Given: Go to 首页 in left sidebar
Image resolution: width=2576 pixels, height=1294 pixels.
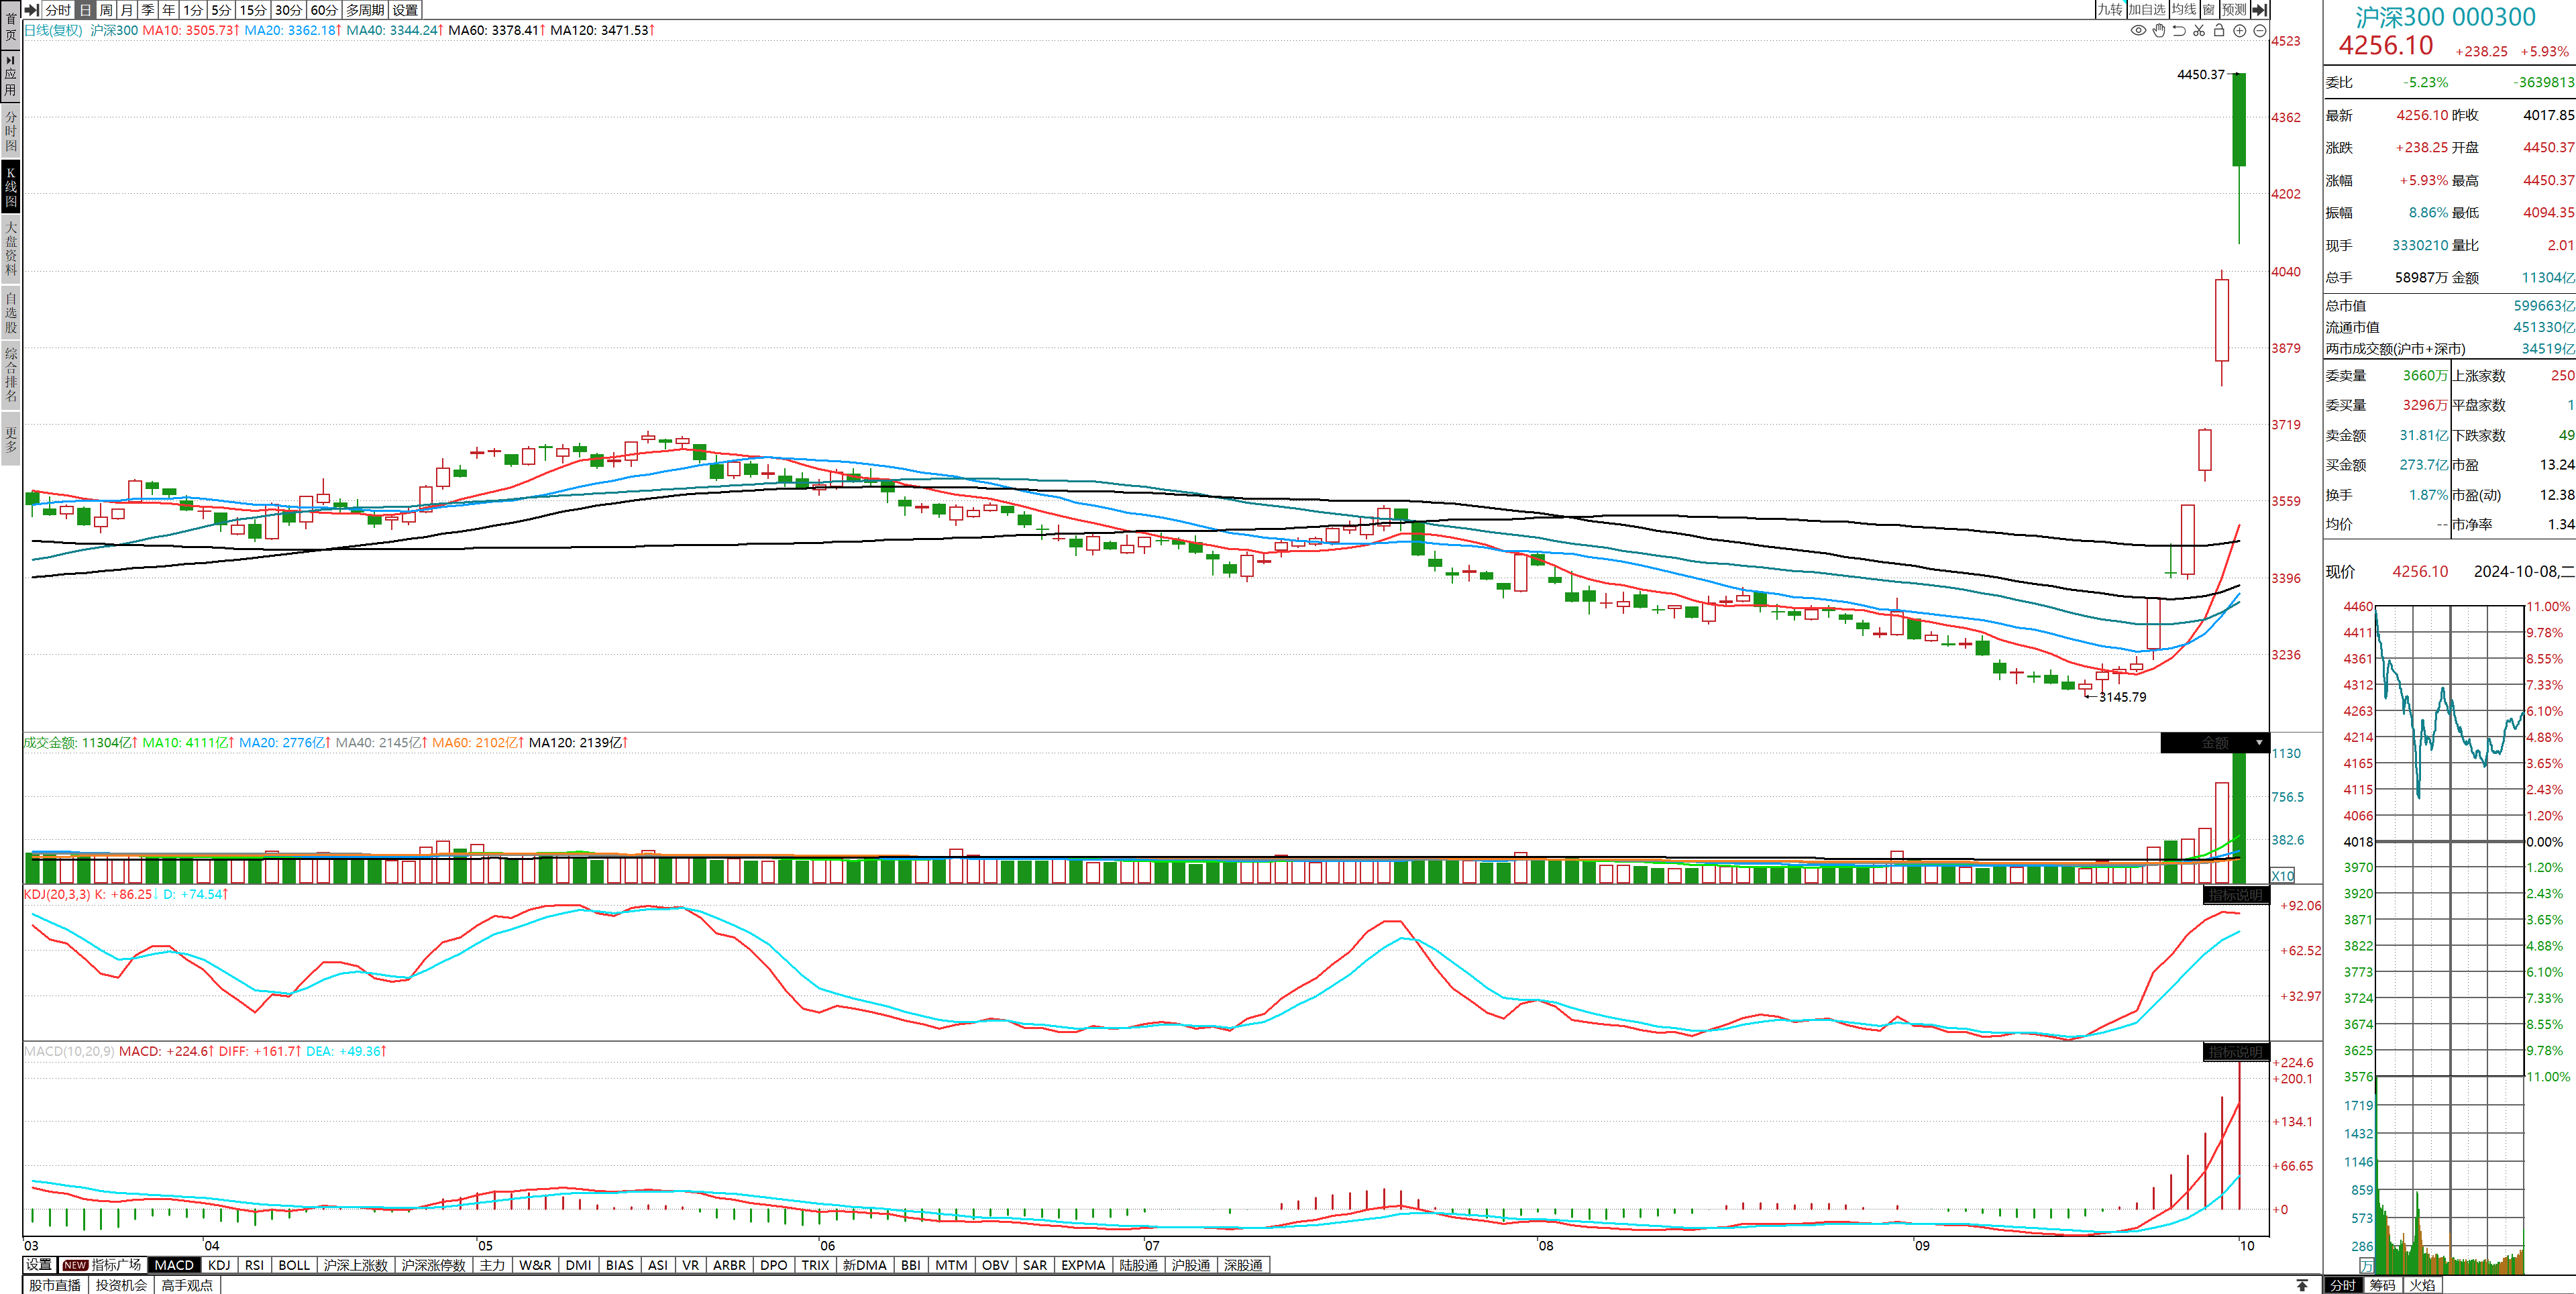Looking at the screenshot, I should (11, 25).
